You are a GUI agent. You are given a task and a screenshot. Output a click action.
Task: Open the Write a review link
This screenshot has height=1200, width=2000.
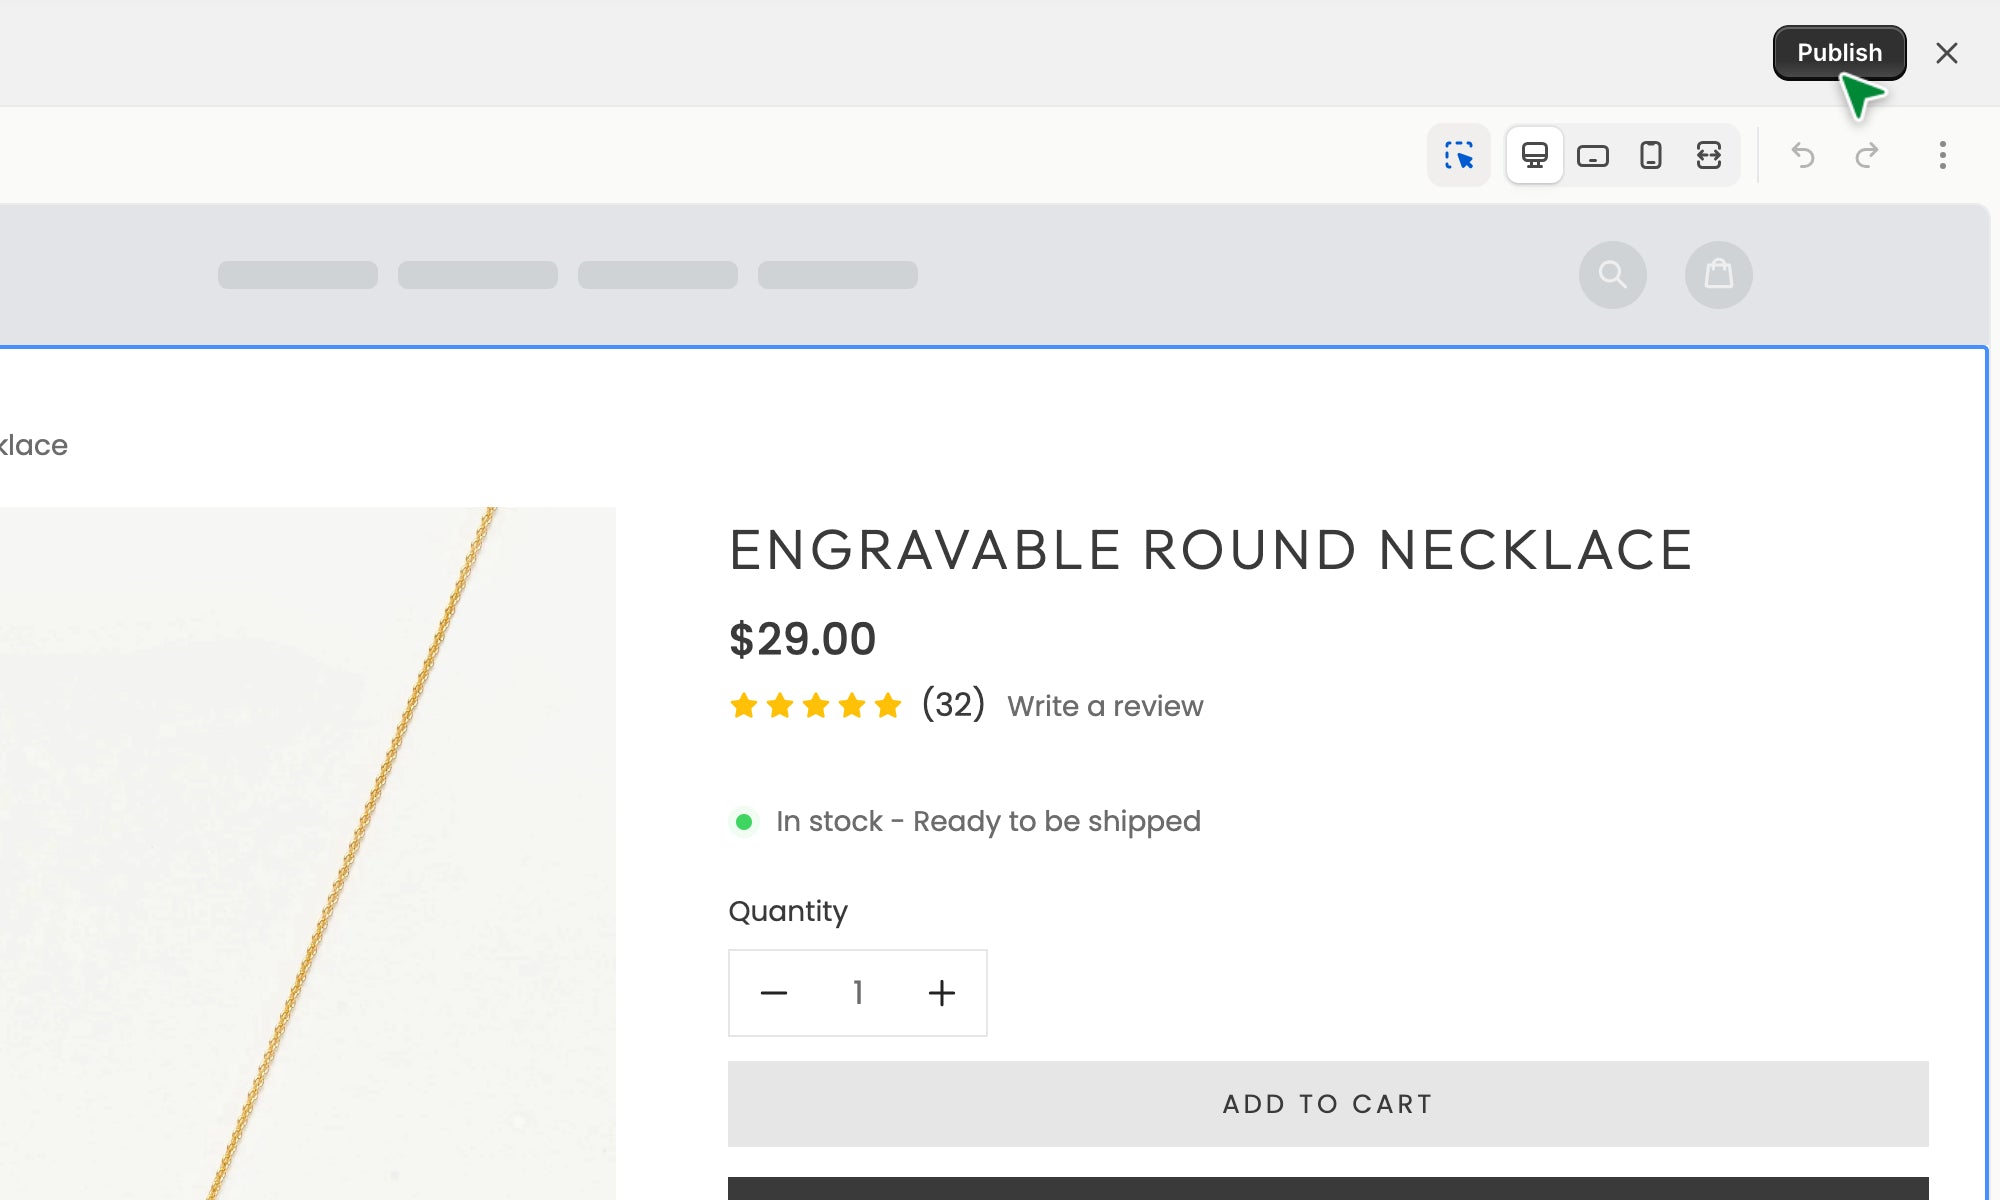[x=1105, y=706]
